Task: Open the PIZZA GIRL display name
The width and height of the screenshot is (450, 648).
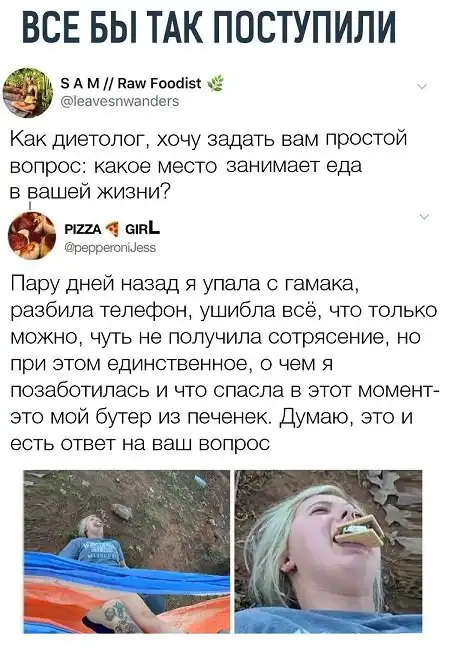Action: click(x=112, y=228)
